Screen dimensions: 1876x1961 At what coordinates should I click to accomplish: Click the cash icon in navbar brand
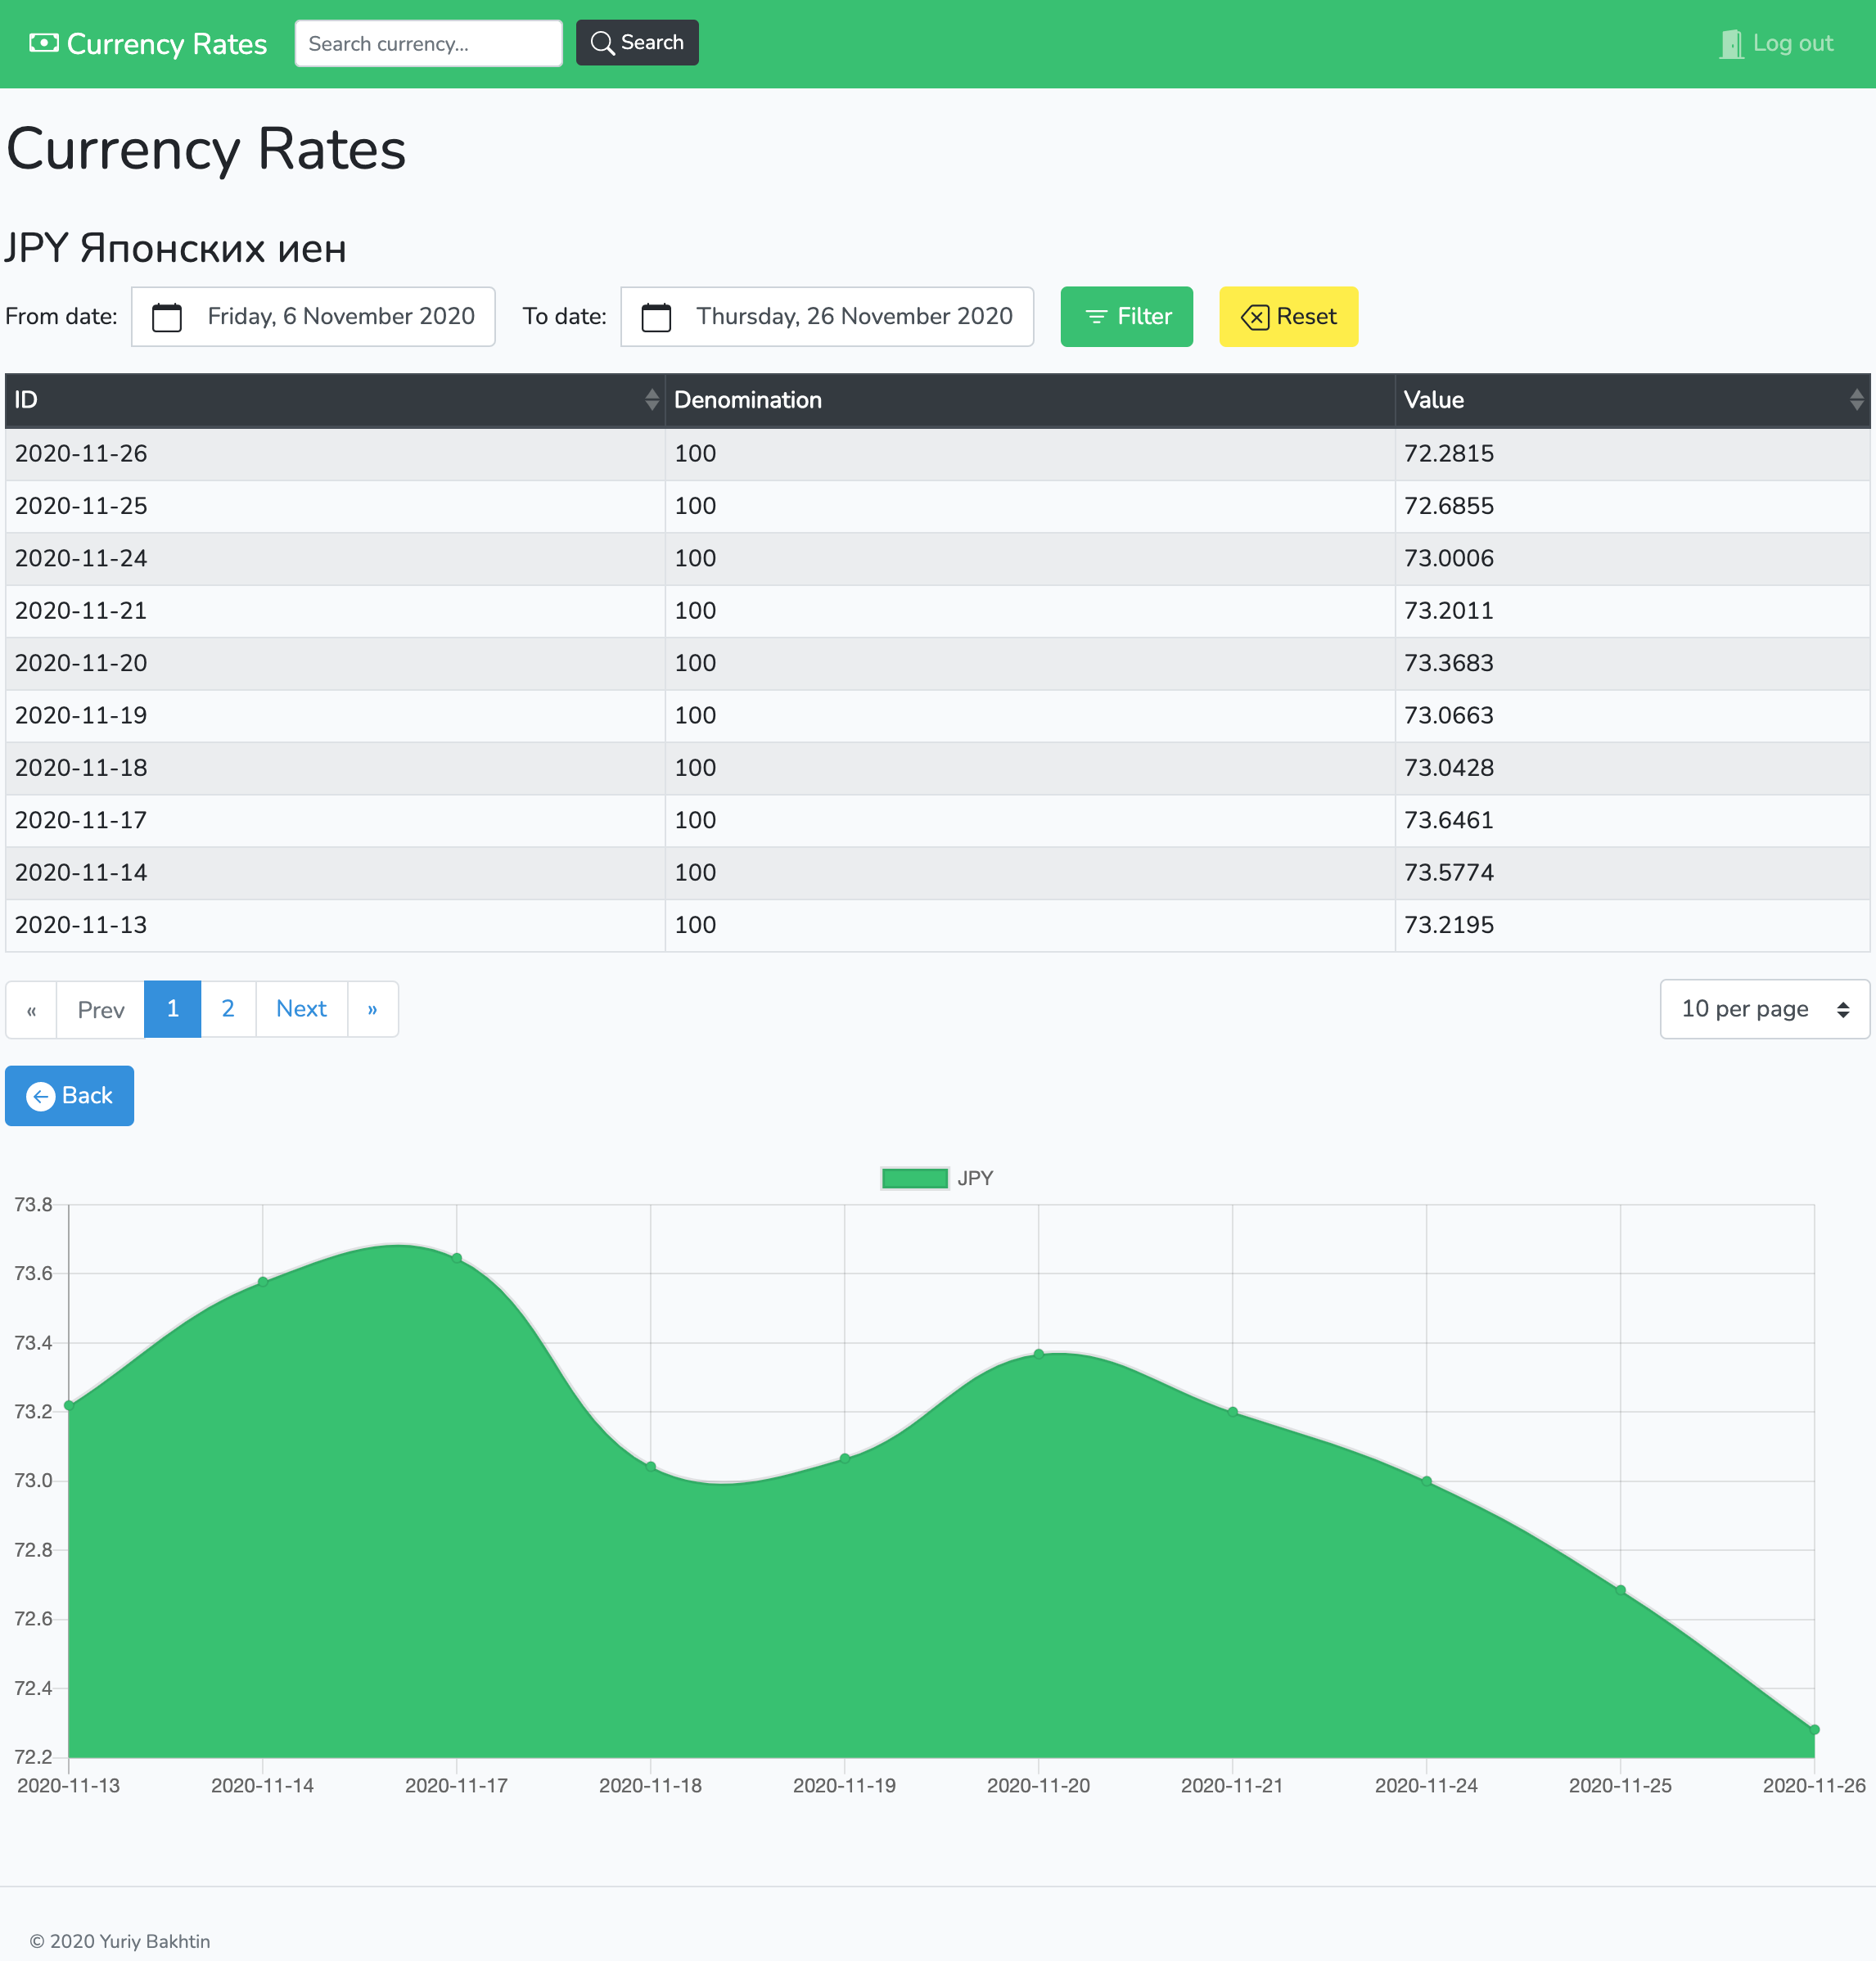pos(43,43)
